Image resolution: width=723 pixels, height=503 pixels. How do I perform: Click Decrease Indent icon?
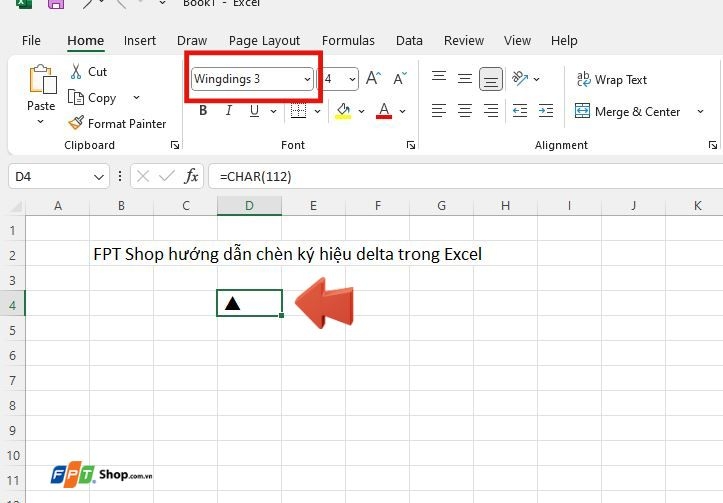click(520, 111)
